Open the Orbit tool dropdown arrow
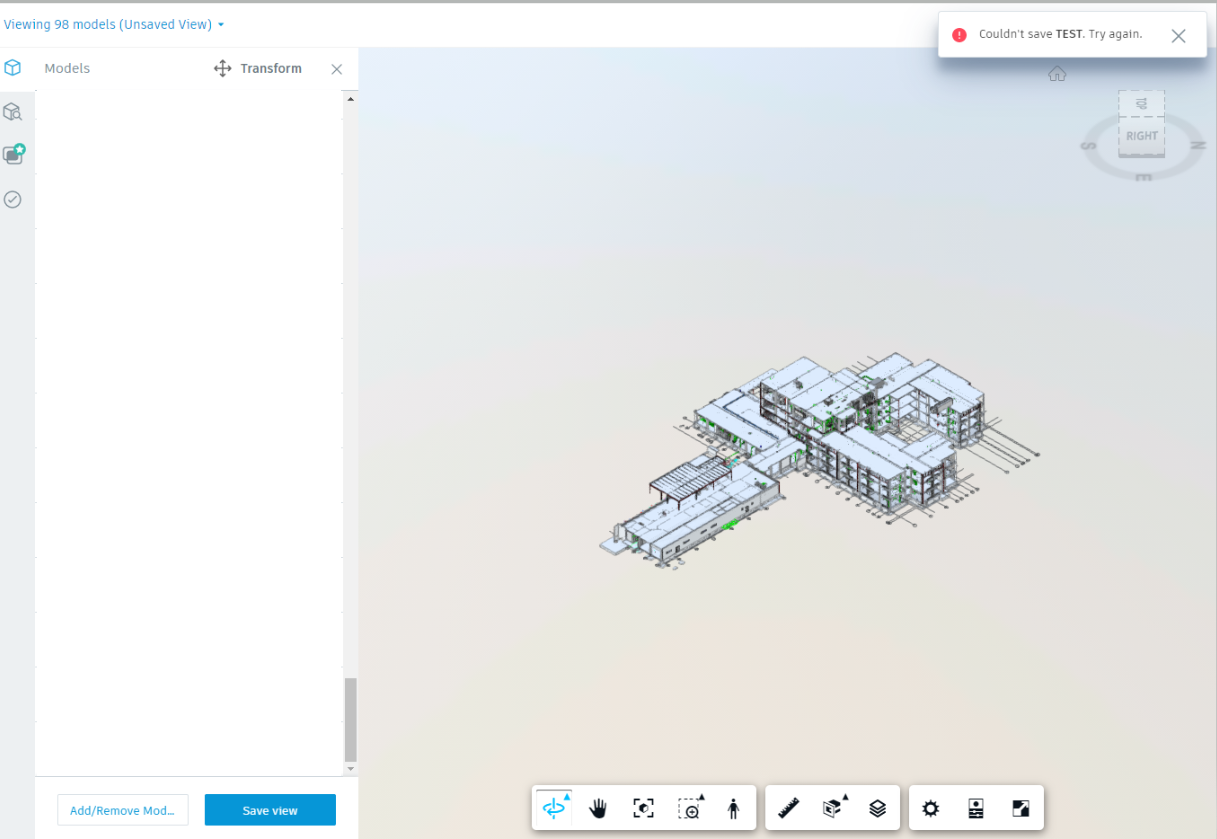 coord(568,795)
